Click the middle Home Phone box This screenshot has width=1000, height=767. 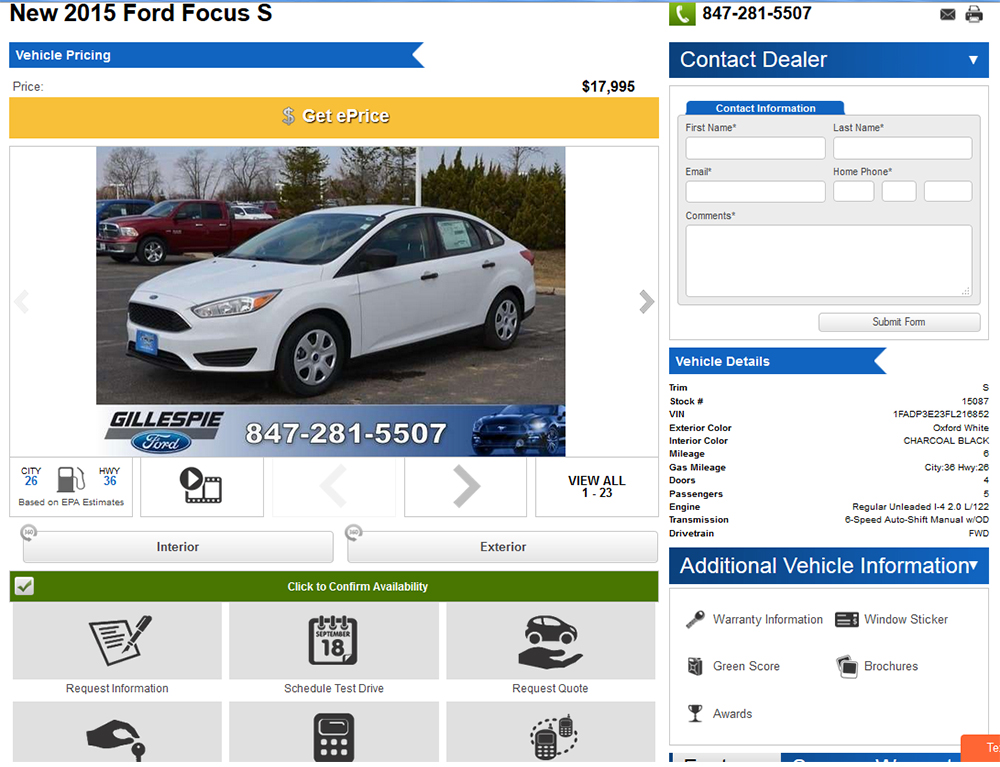(x=899, y=191)
